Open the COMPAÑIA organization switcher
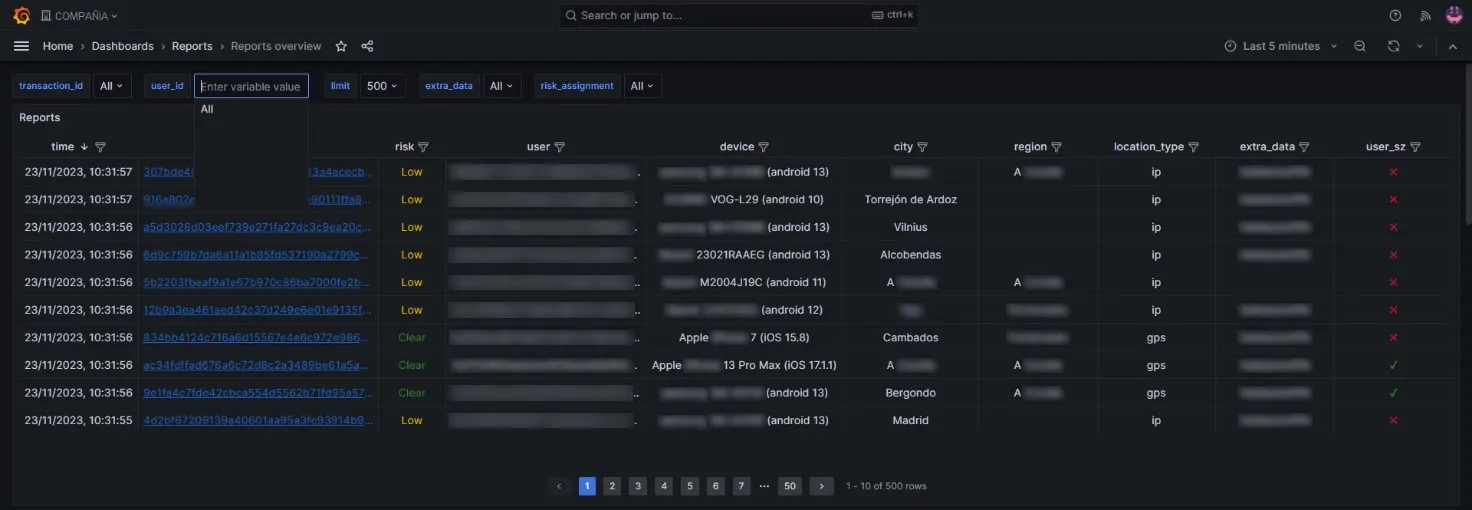Viewport: 1472px width, 510px height. 80,15
